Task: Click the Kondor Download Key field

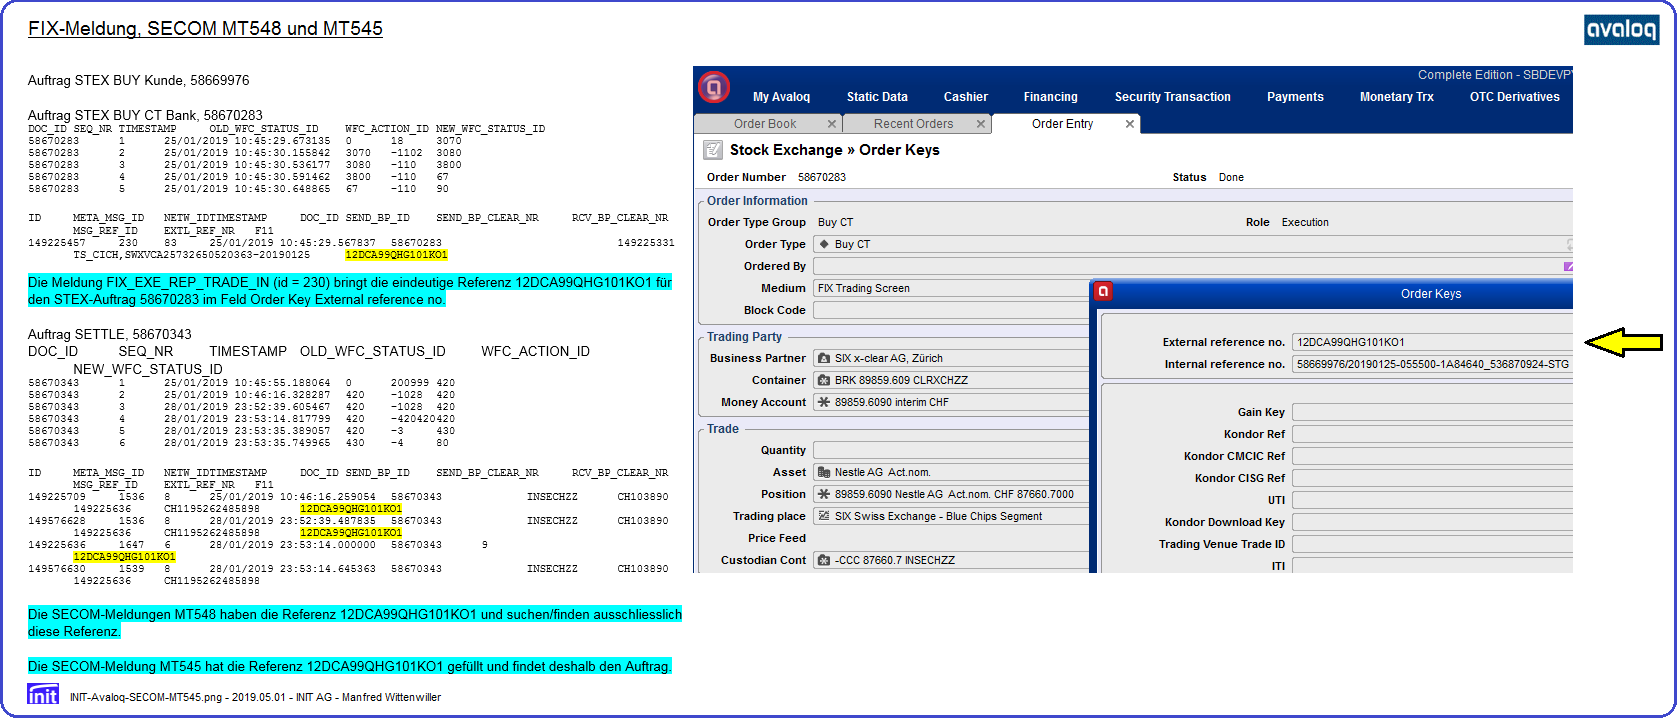Action: click(1432, 522)
